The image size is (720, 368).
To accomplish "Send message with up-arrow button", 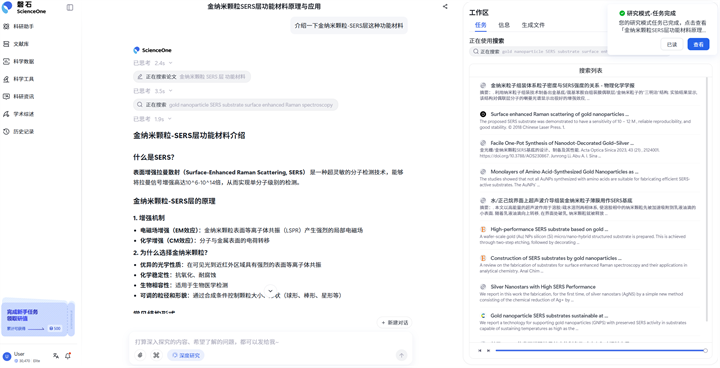I will (401, 355).
